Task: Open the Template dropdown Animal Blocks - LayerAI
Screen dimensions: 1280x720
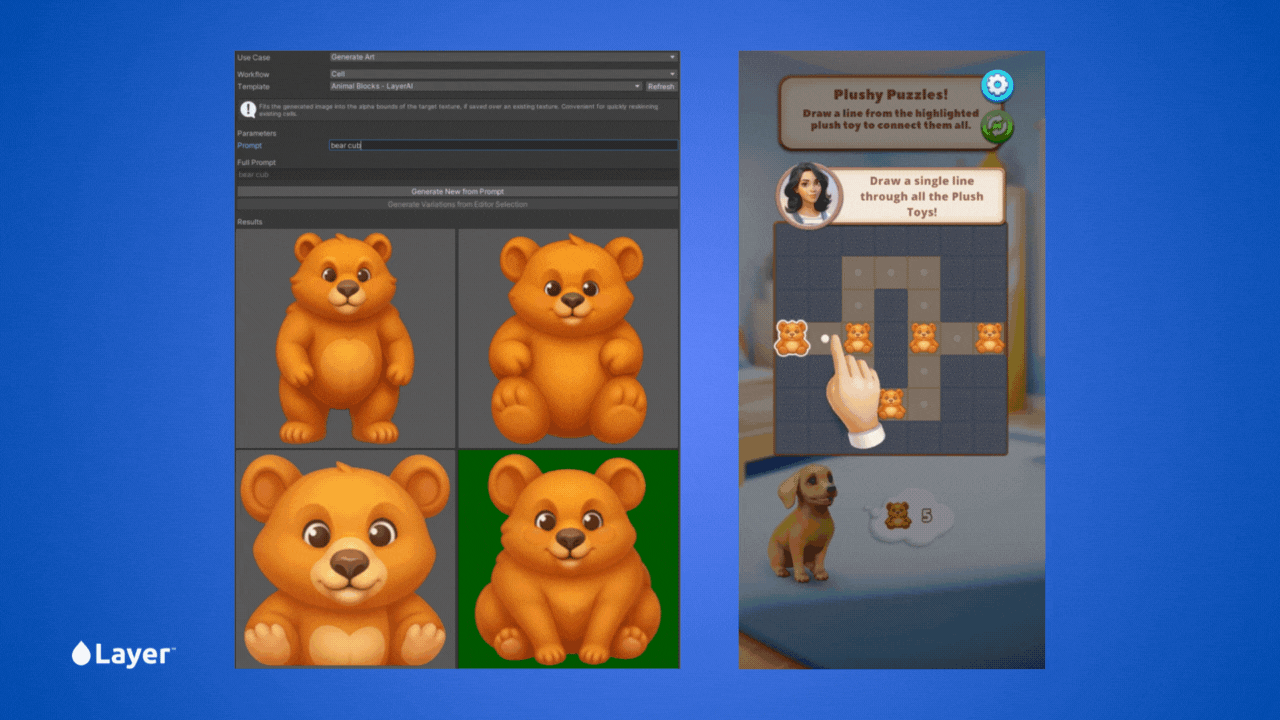Action: (x=486, y=87)
